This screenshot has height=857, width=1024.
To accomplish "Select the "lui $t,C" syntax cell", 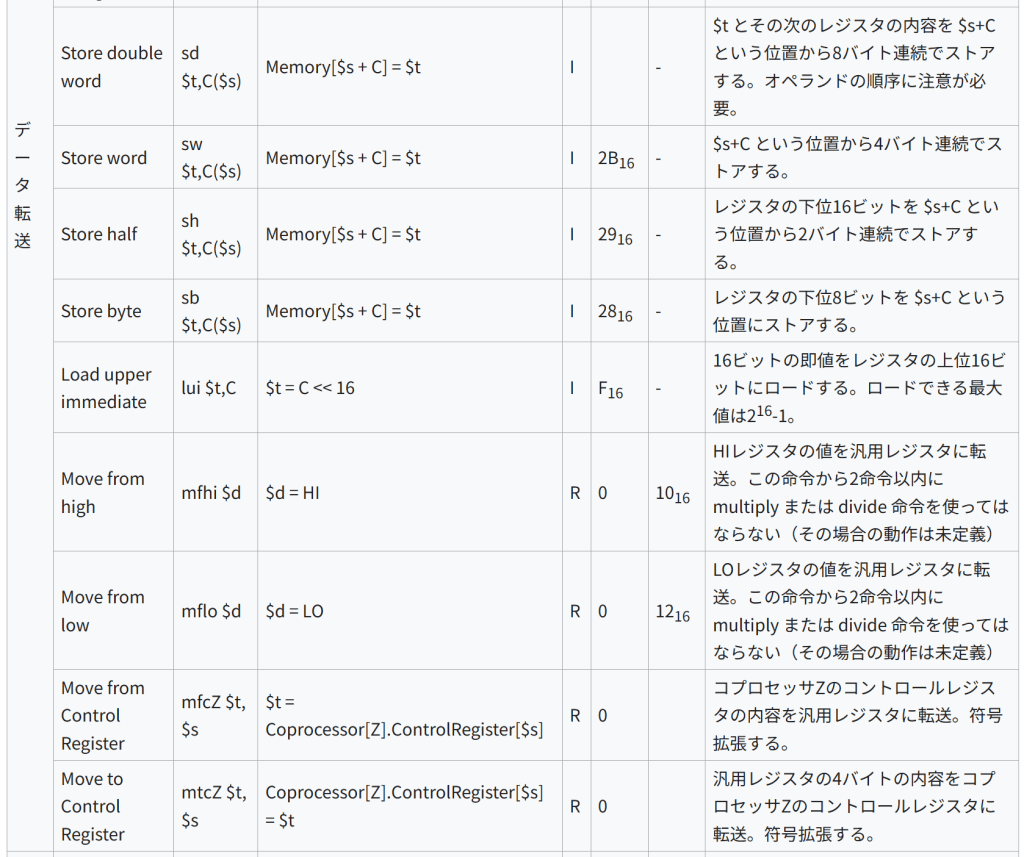I will pos(209,388).
